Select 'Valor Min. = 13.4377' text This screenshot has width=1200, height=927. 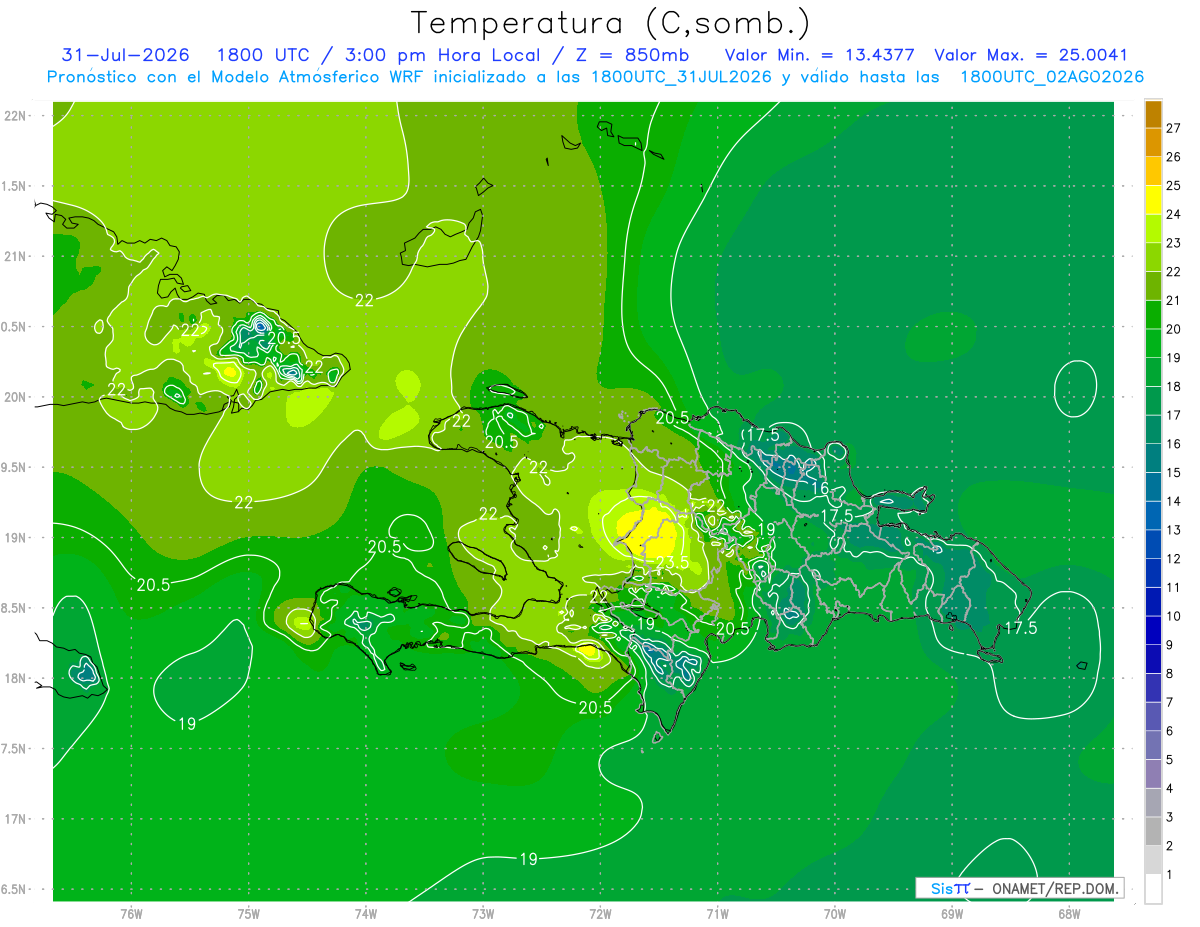click(x=819, y=55)
